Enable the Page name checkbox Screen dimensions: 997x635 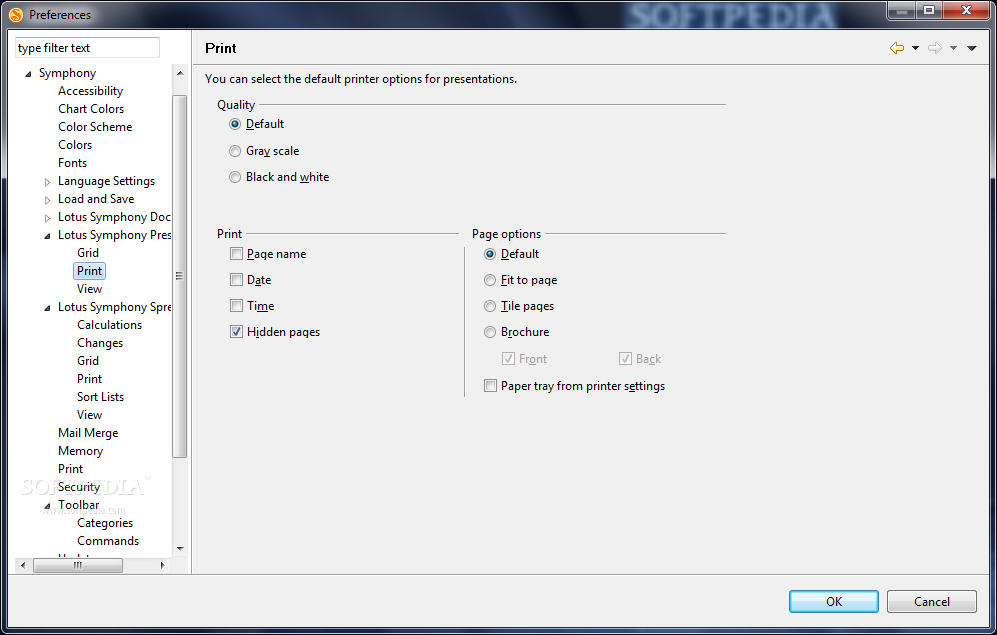pos(237,254)
